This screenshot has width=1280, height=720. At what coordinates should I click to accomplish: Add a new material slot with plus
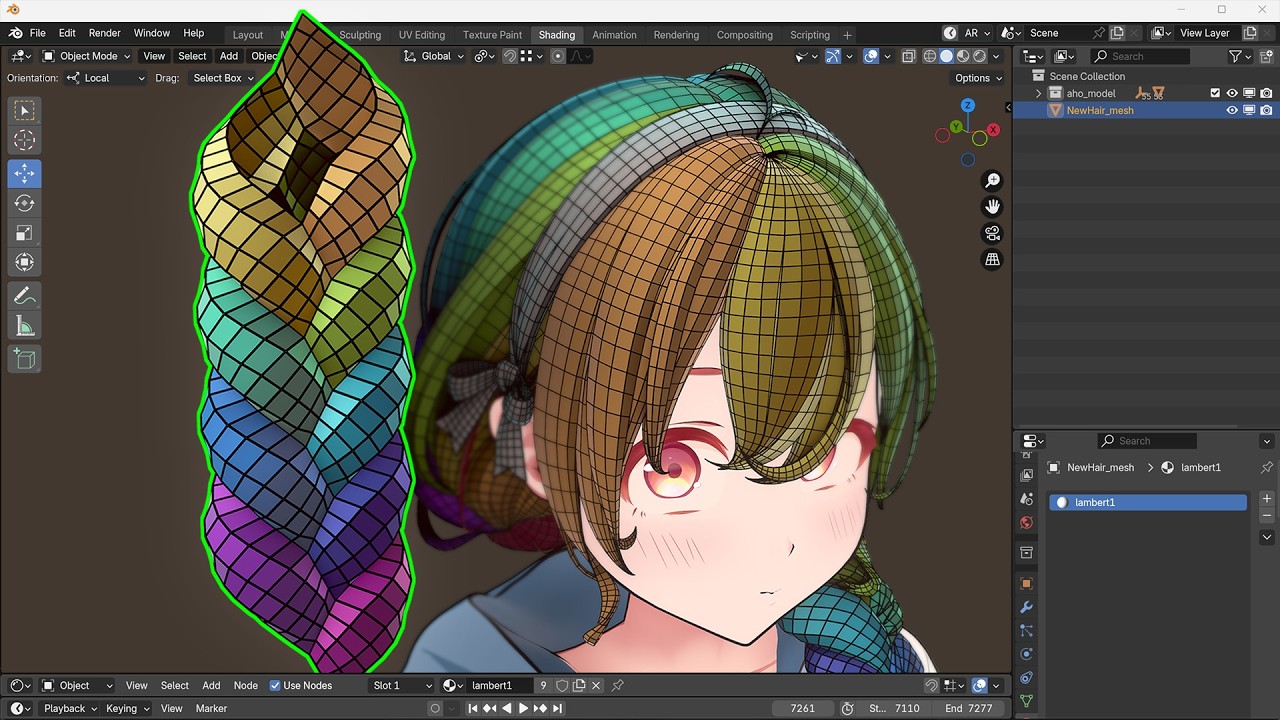(1267, 498)
